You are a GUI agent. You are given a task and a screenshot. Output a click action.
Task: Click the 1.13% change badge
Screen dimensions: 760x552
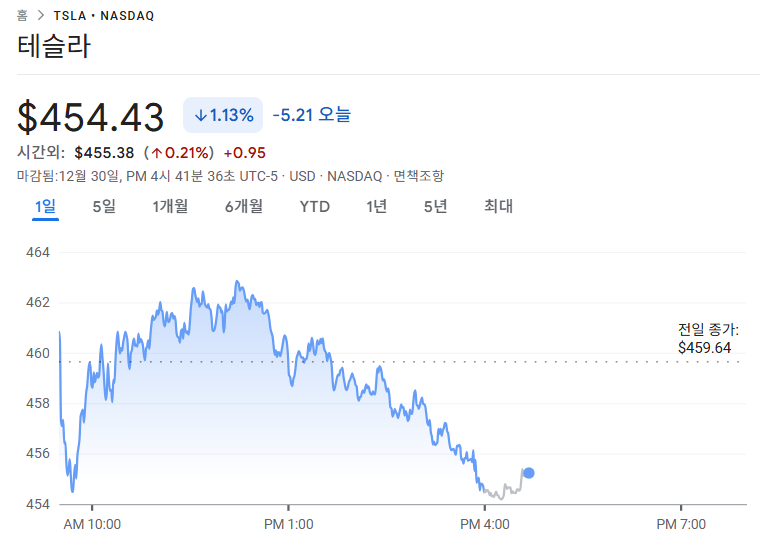tap(222, 115)
